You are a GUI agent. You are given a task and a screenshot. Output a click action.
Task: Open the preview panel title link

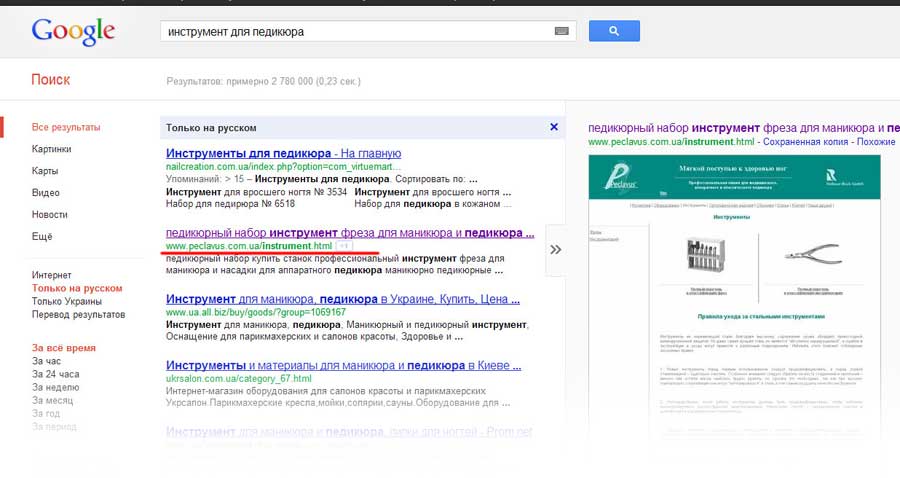coord(744,128)
